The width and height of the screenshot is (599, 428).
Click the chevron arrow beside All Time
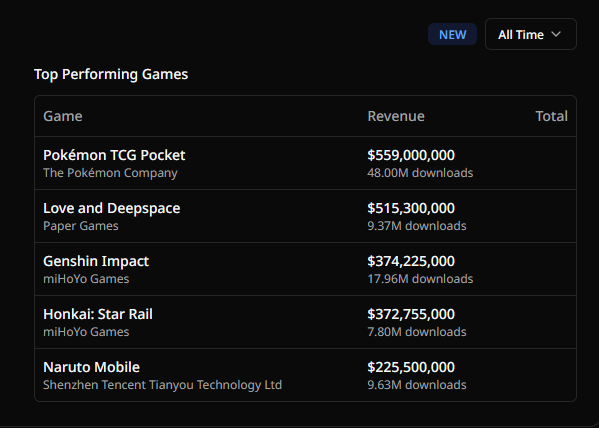556,34
